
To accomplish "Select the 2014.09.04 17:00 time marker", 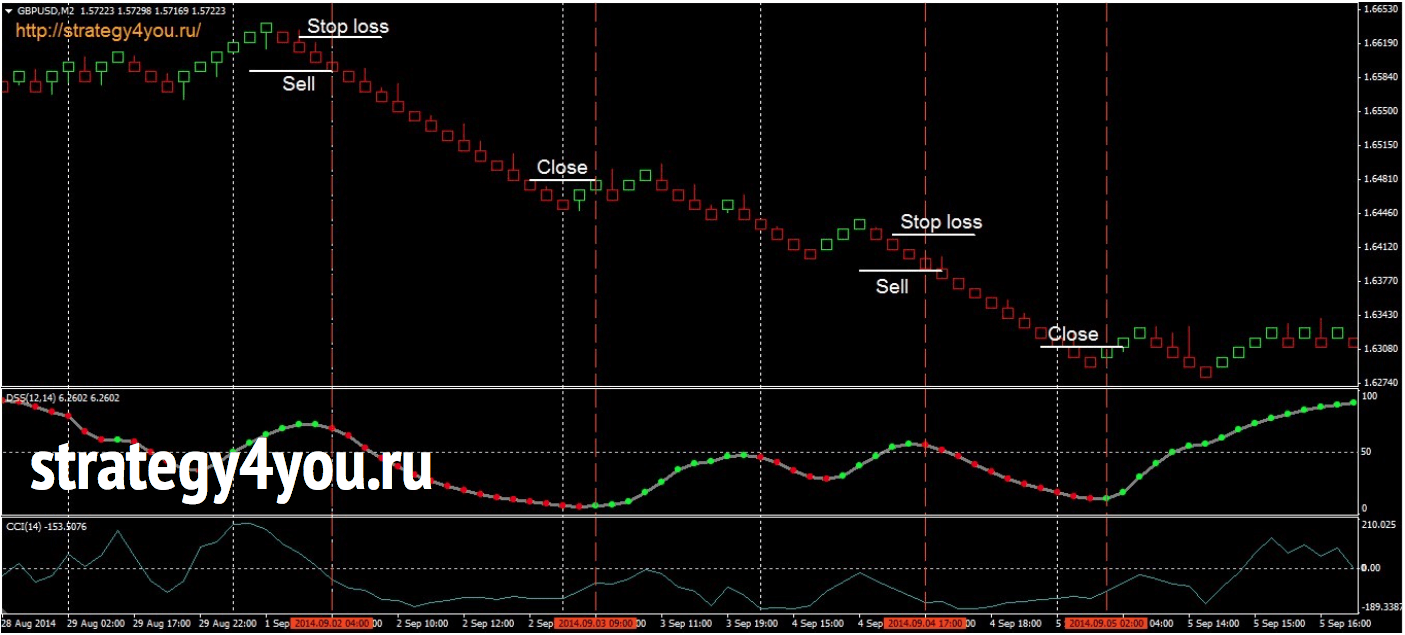I will tap(925, 623).
